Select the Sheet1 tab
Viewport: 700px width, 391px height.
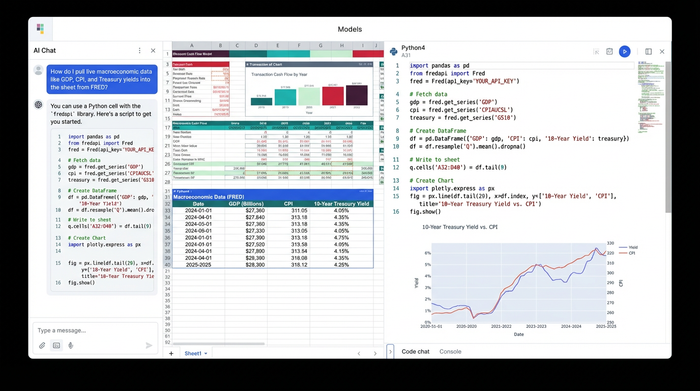[x=193, y=354]
